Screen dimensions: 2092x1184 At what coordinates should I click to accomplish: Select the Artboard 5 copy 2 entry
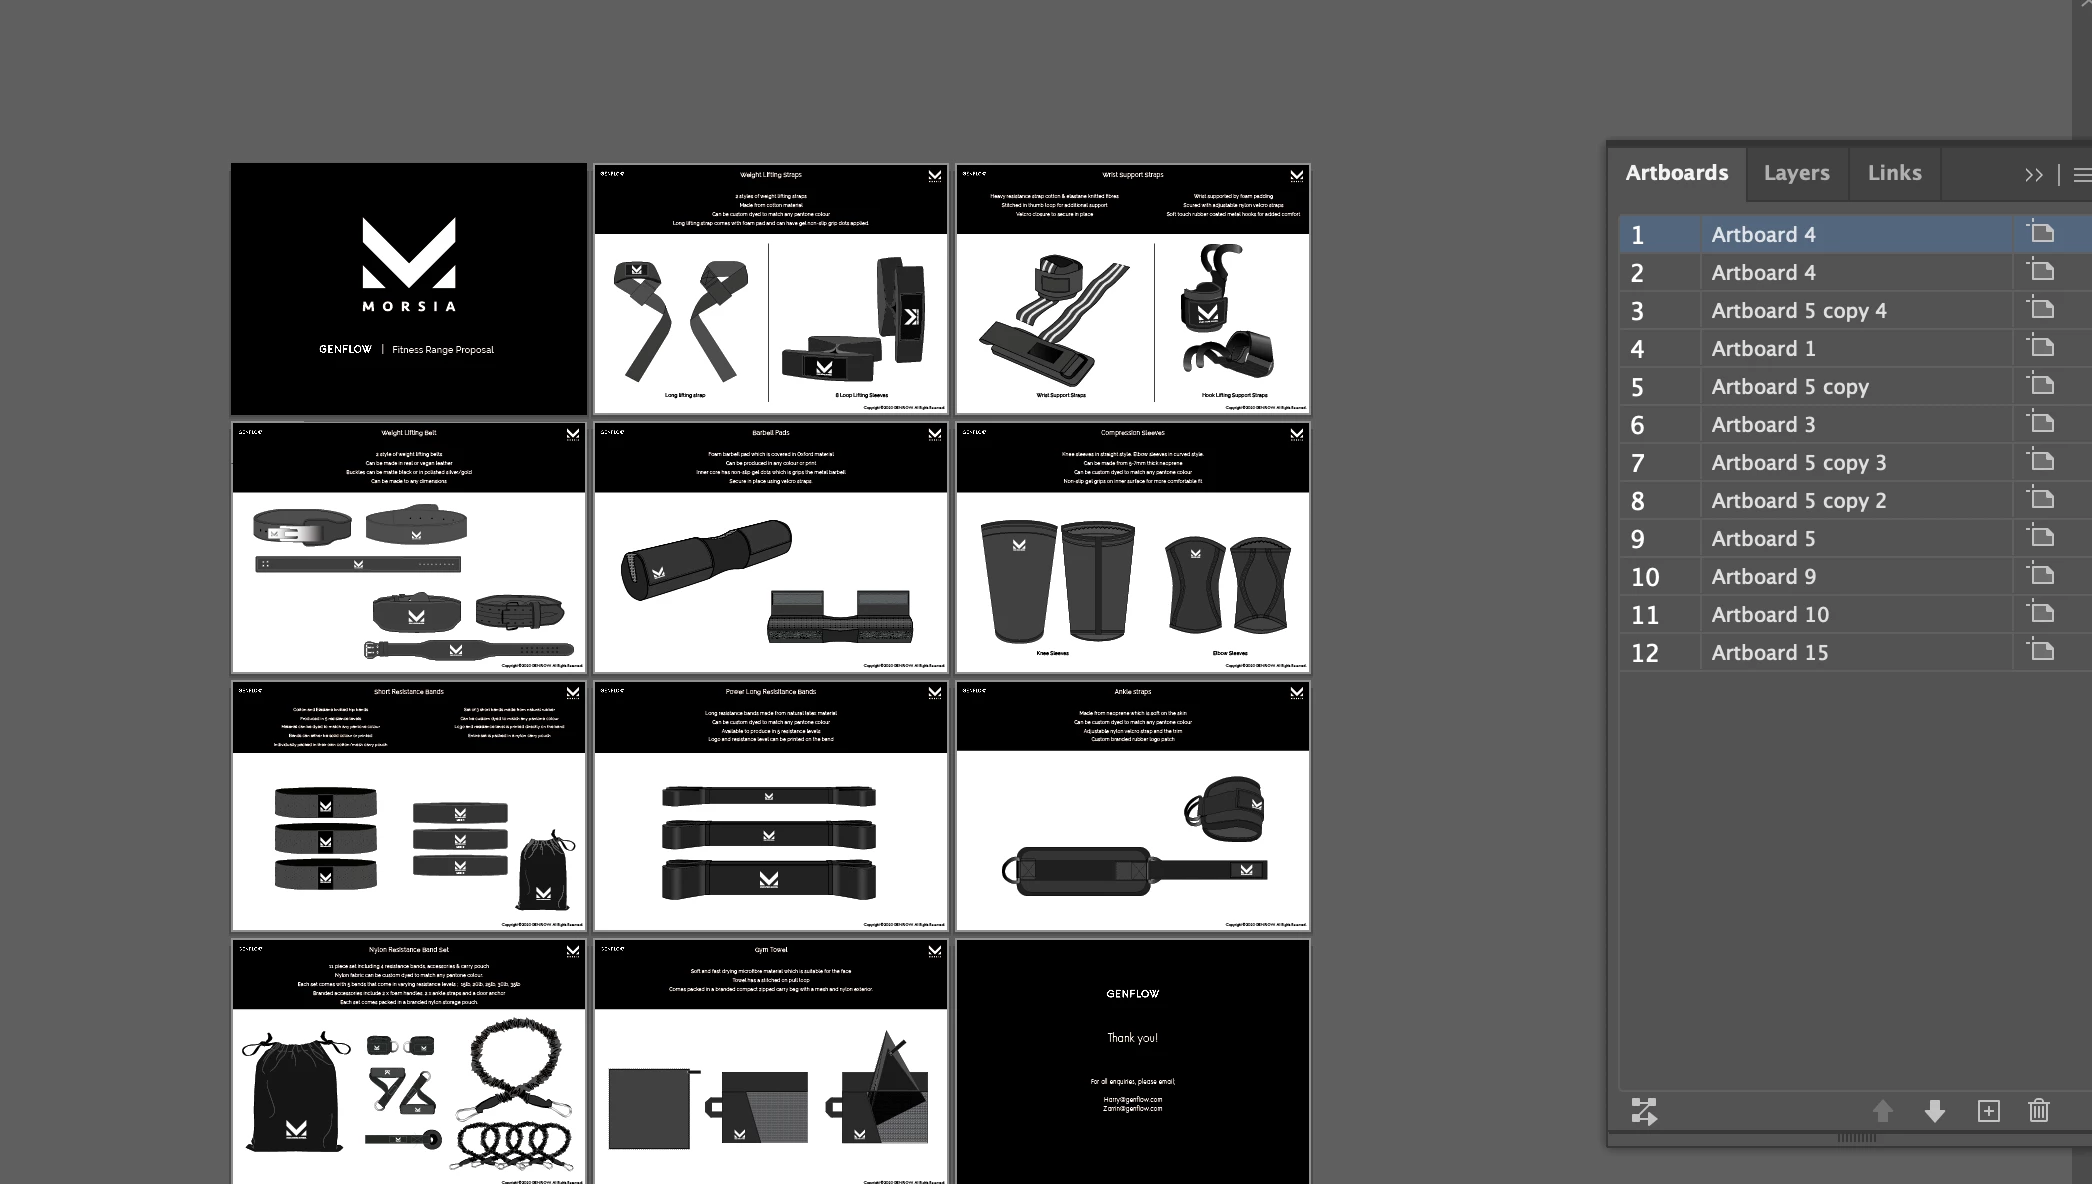click(1798, 501)
